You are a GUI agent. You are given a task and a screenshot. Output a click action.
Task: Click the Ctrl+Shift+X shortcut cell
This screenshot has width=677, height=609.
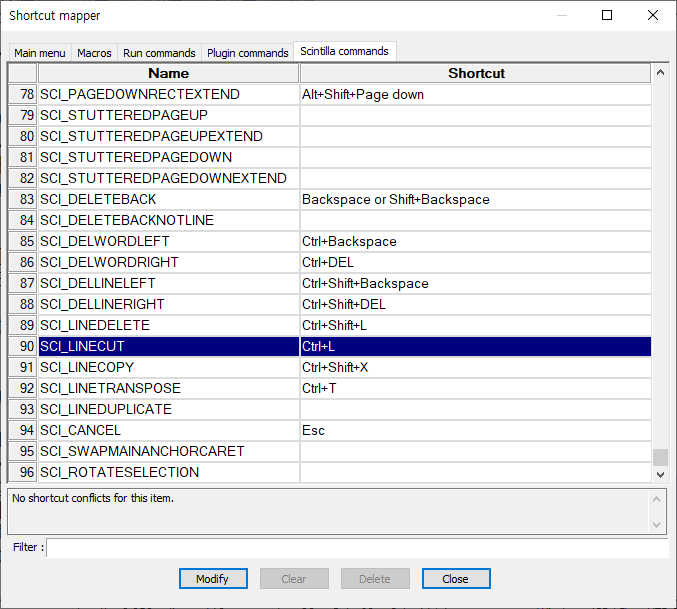(x=476, y=367)
